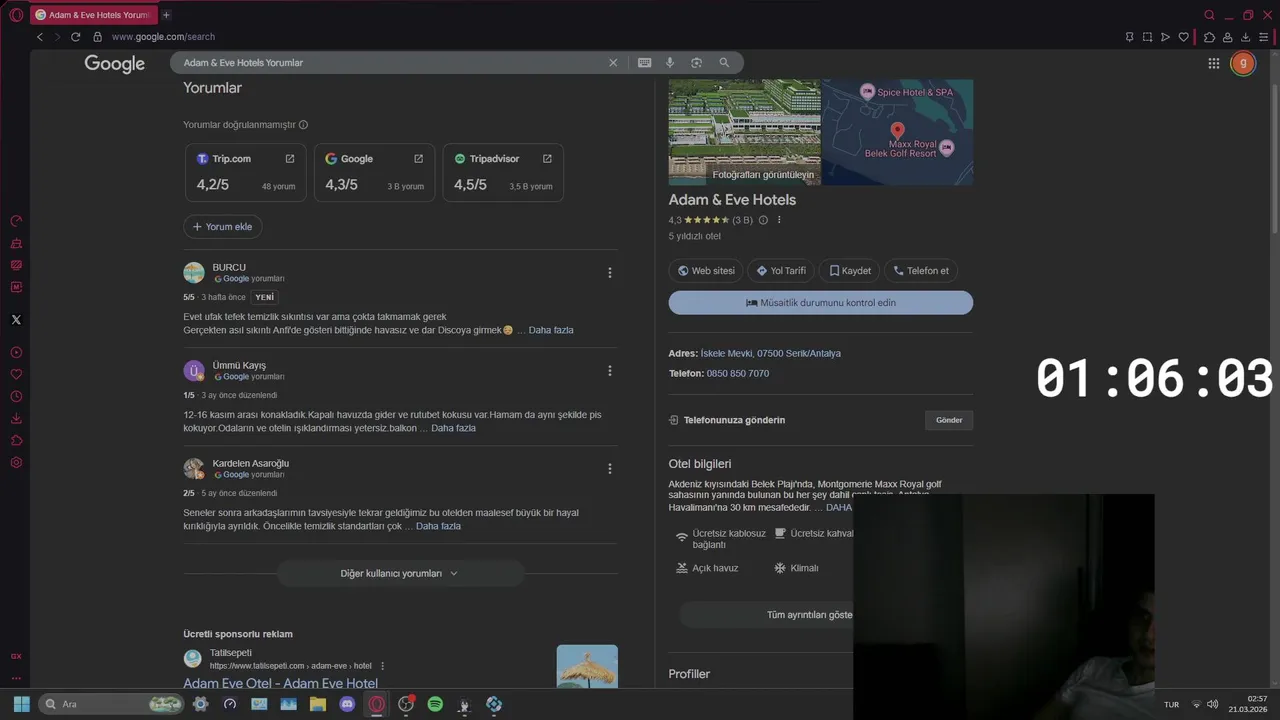Click the taskbar Ara search box
Viewport: 1280px width, 720px height.
click(x=112, y=704)
